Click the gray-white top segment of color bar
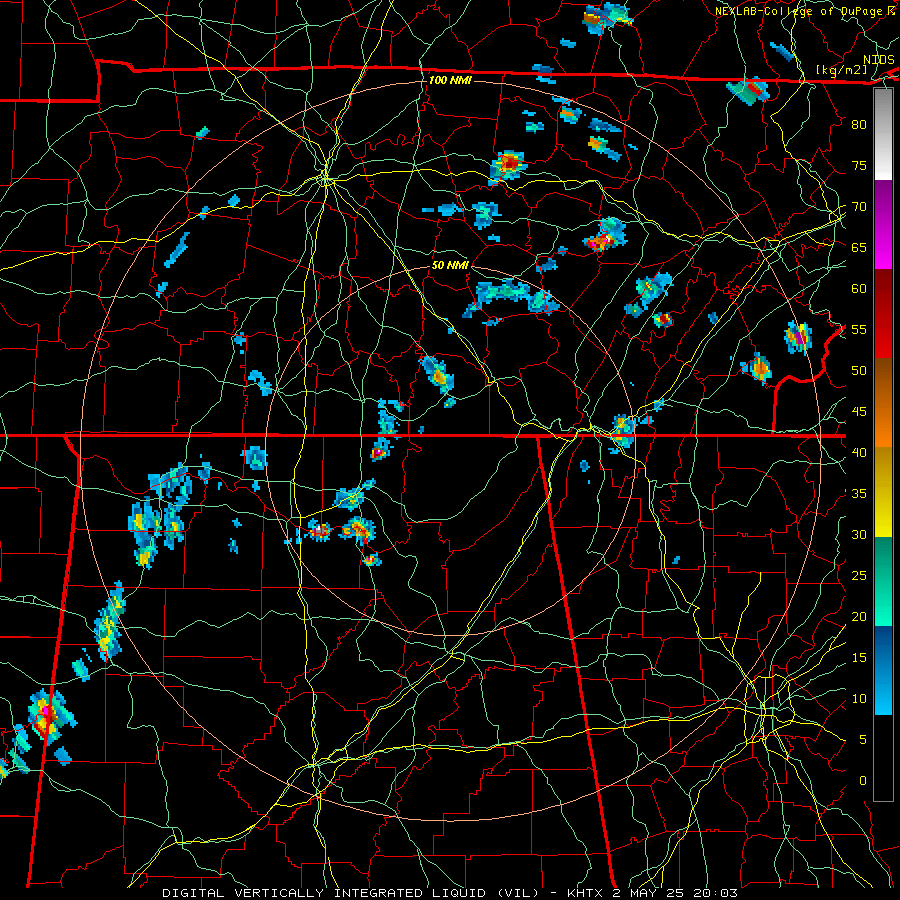 (883, 134)
